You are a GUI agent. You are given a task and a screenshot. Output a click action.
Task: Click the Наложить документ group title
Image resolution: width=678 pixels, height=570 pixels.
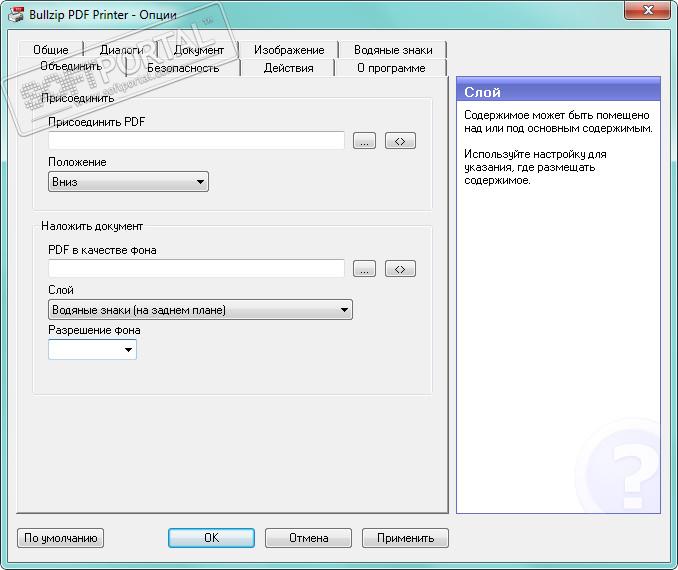[92, 226]
